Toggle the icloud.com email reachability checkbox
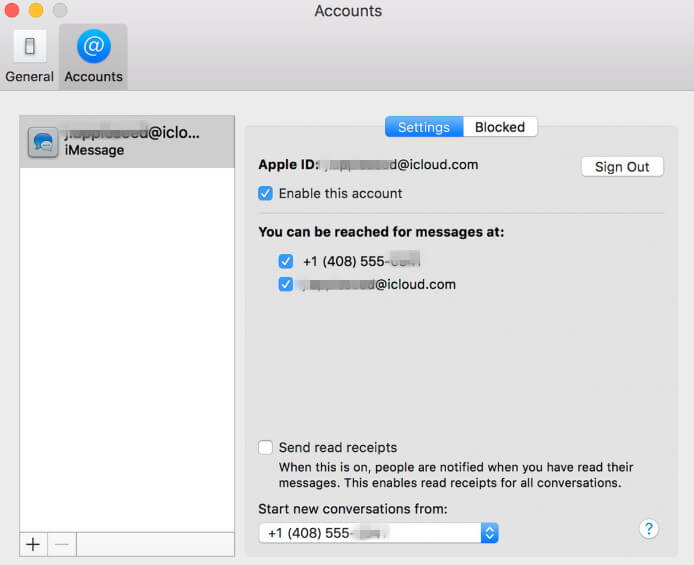Image resolution: width=694 pixels, height=565 pixels. [285, 284]
